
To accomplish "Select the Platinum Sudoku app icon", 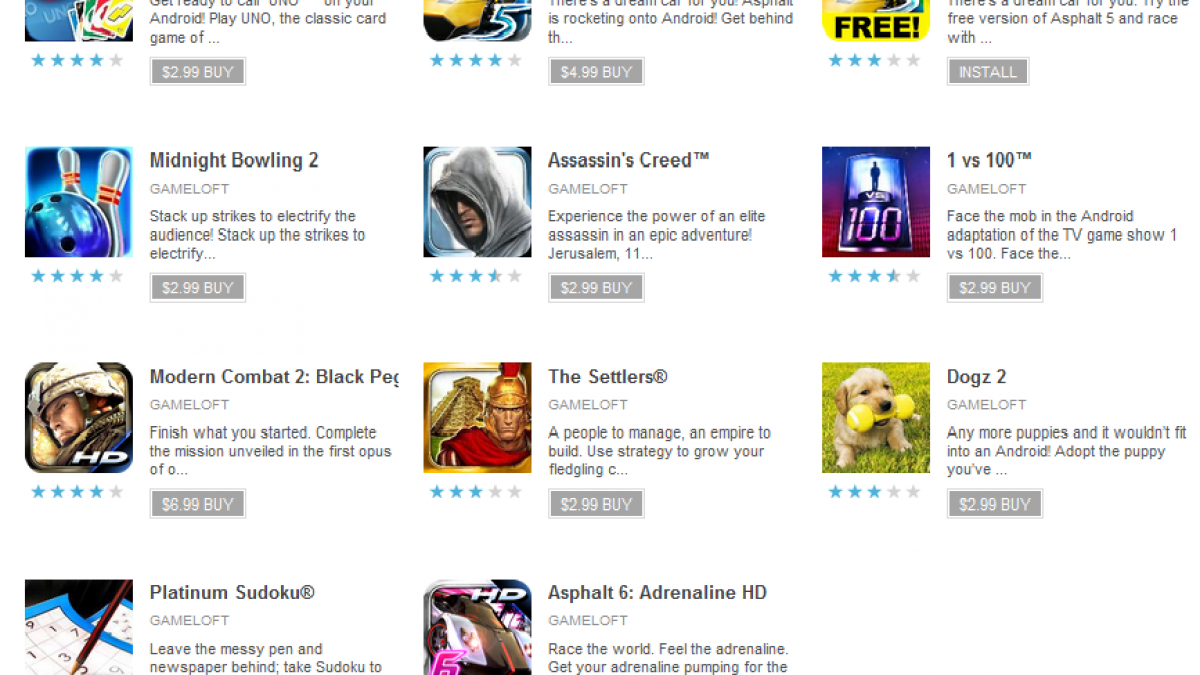I will click(x=79, y=627).
